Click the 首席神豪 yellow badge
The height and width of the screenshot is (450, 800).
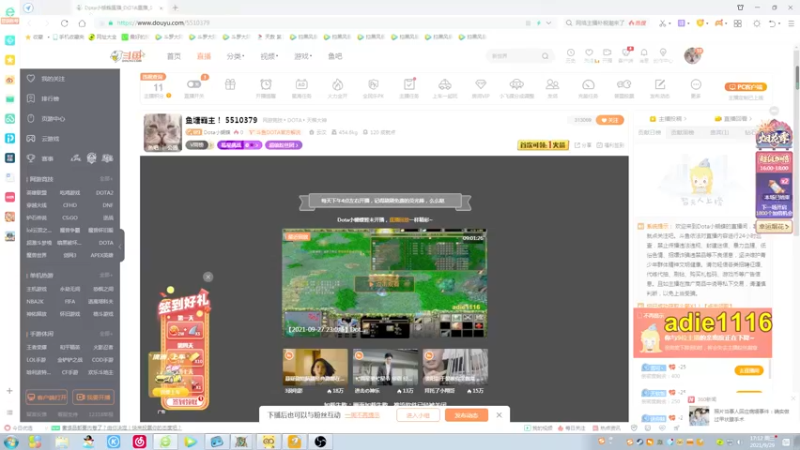(x=543, y=145)
